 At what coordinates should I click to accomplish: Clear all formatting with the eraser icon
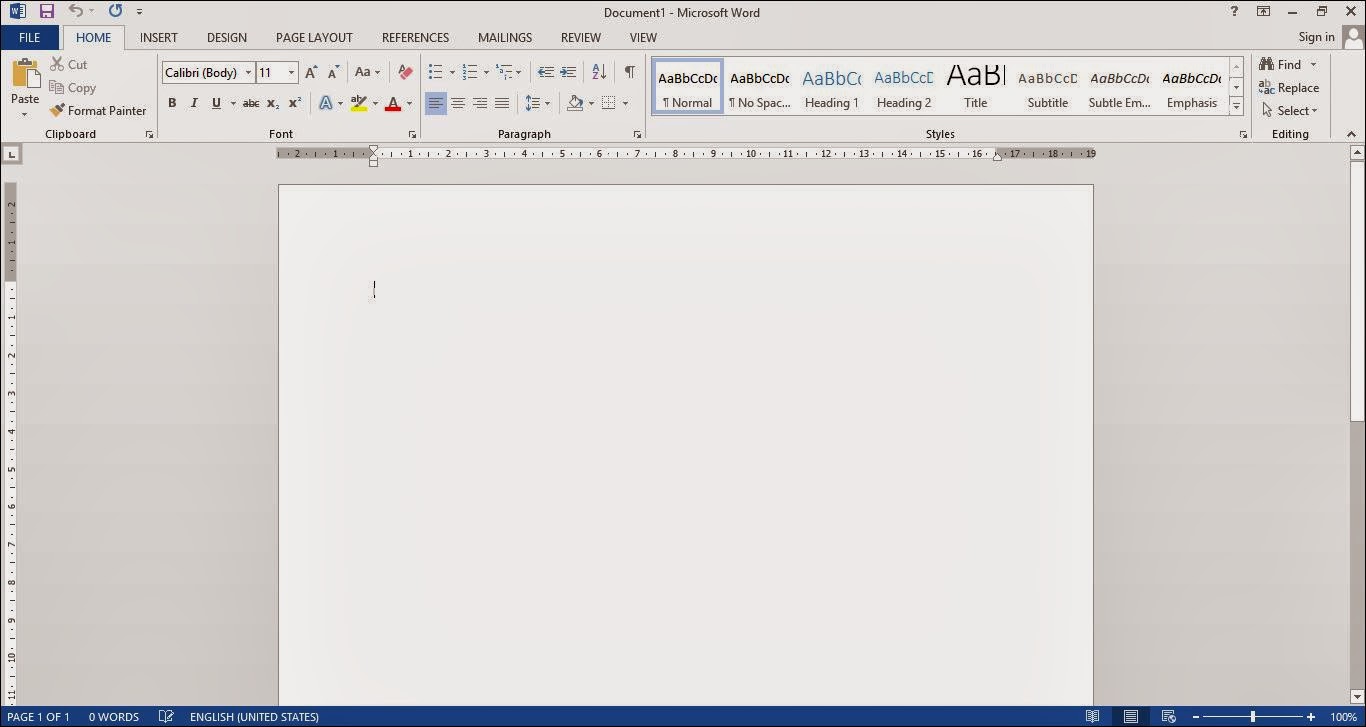(404, 72)
